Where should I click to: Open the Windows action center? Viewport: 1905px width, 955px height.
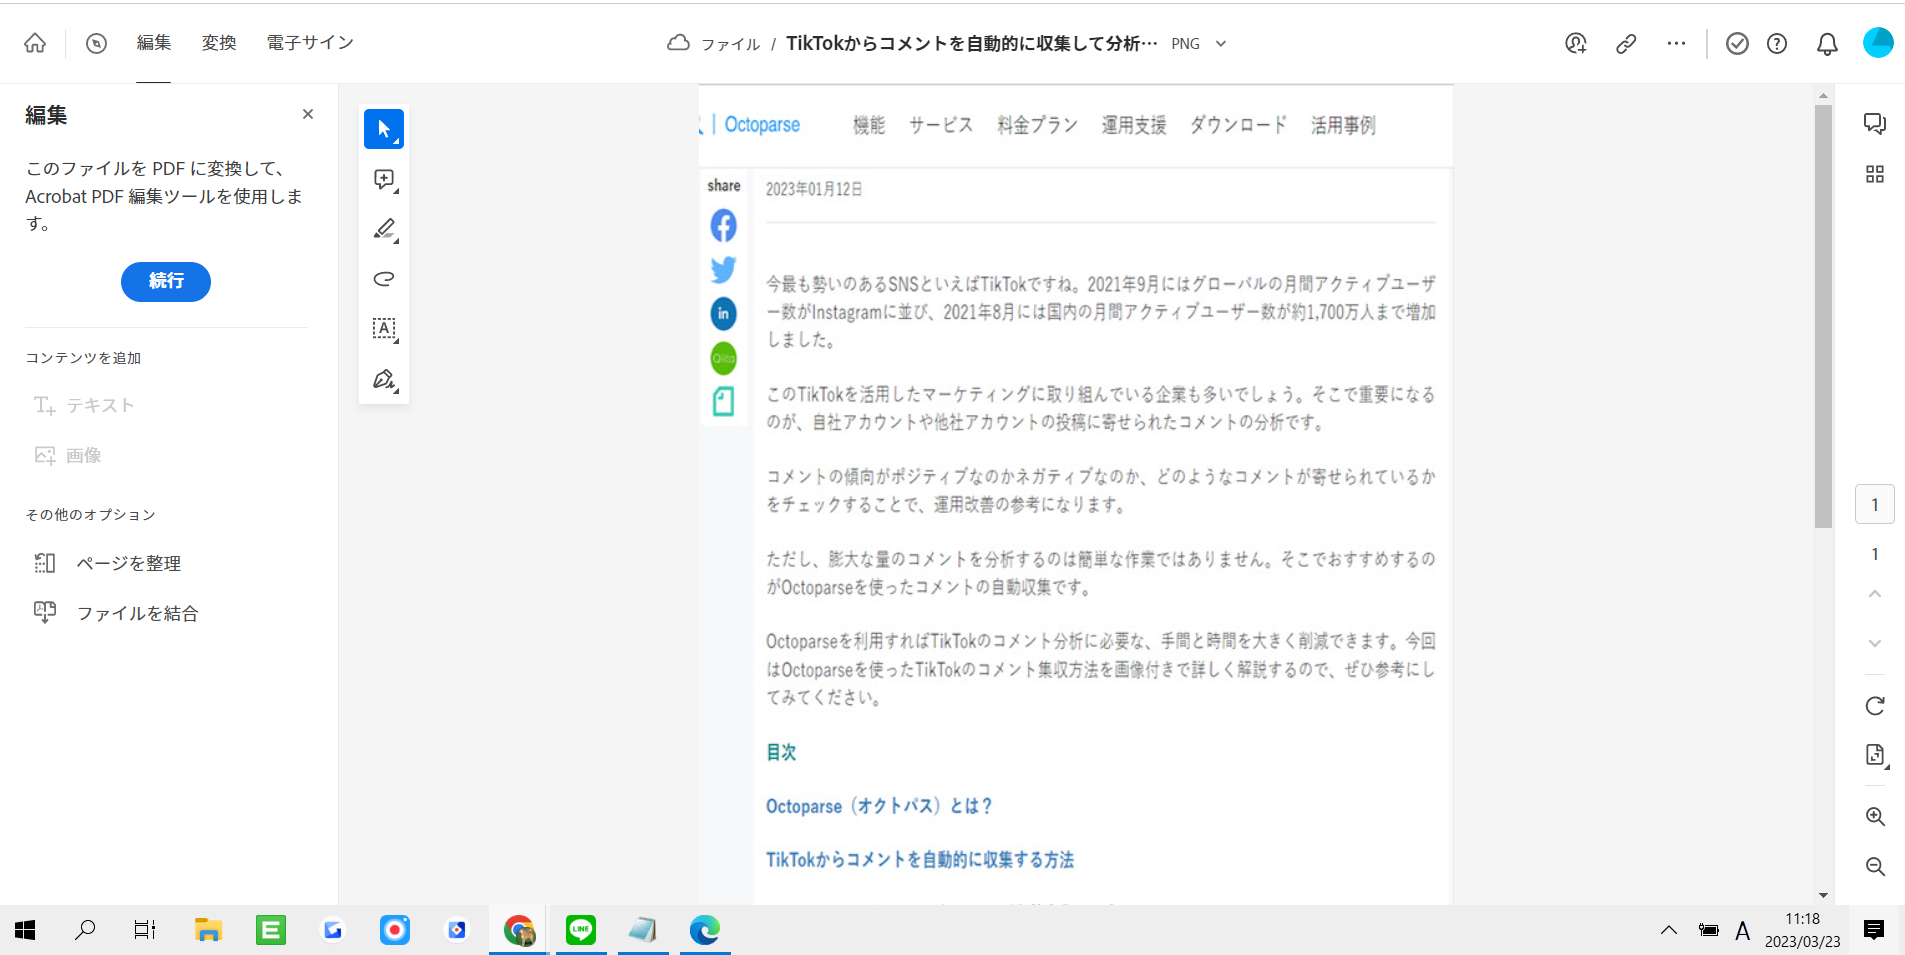[x=1874, y=930]
